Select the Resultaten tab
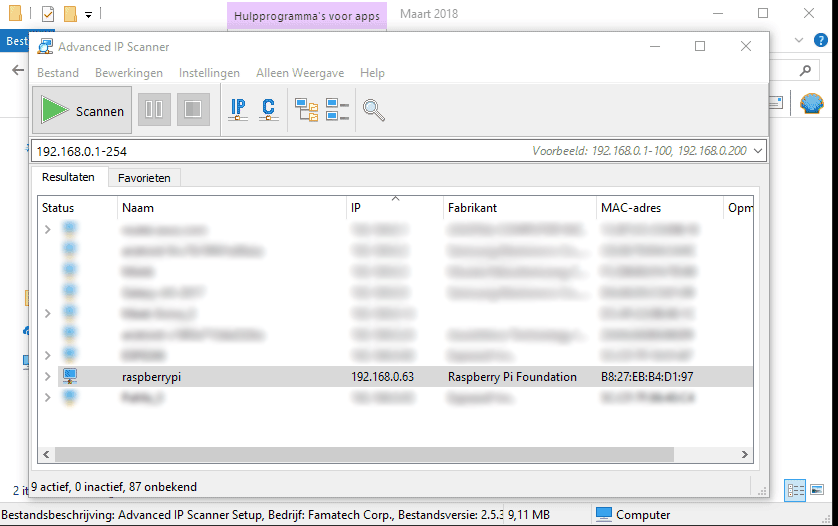838x526 pixels. point(68,177)
